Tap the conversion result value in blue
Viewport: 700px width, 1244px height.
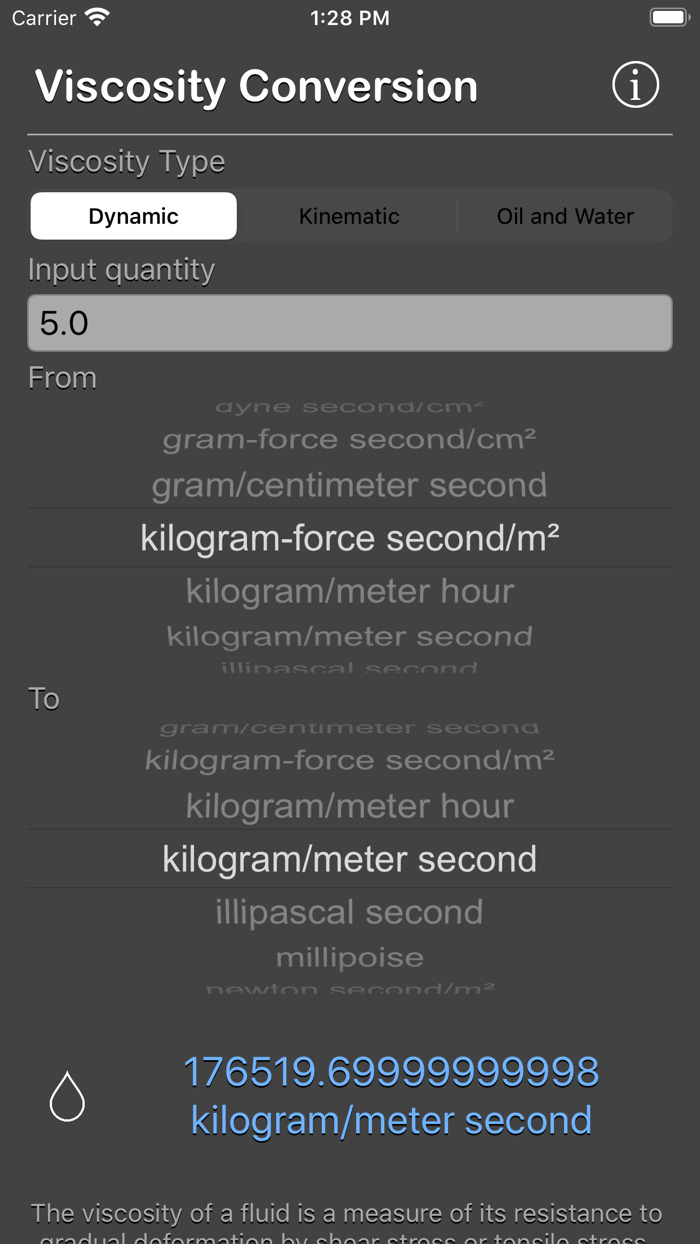[x=390, y=1071]
